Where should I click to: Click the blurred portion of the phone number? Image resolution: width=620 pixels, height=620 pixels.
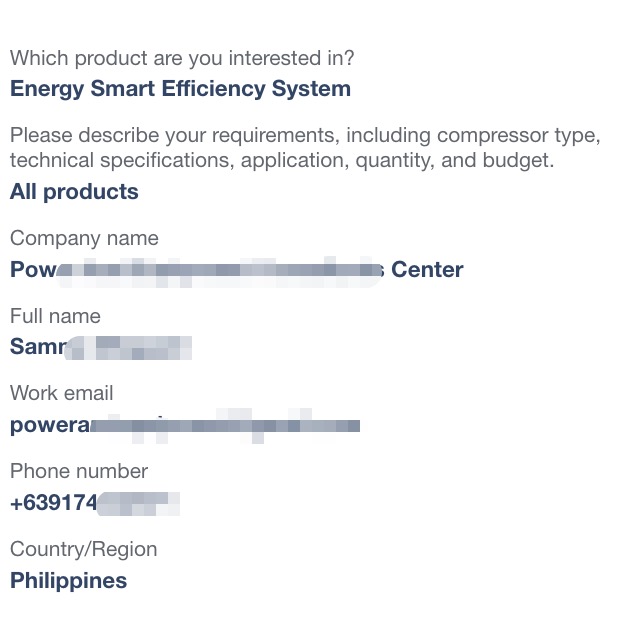[x=138, y=504]
